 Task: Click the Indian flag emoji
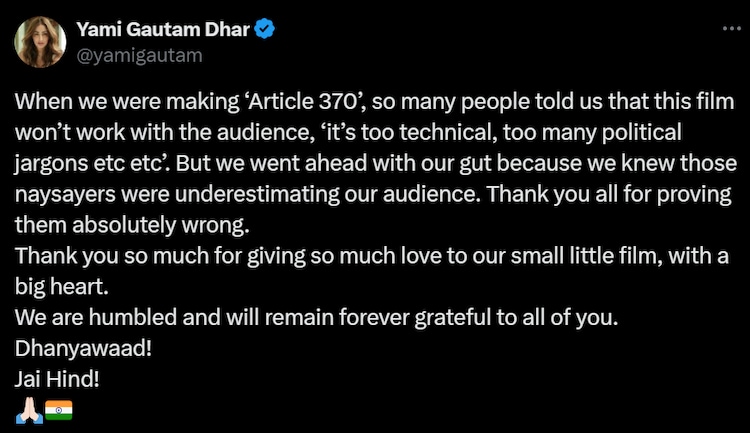[59, 408]
